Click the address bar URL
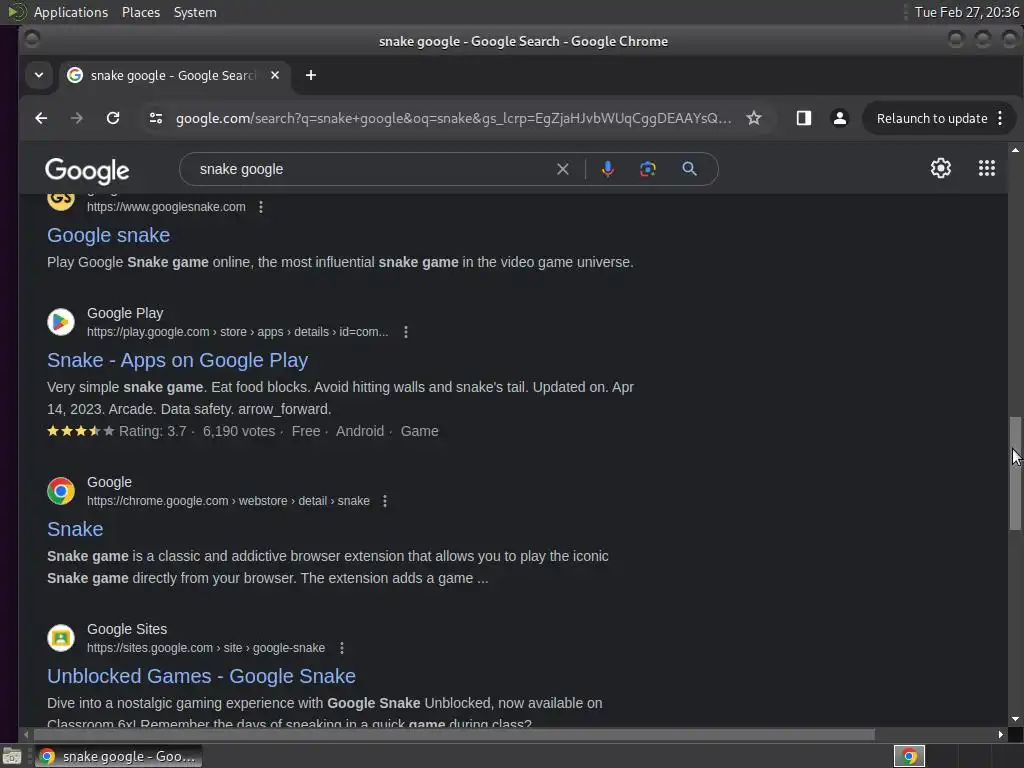 [453, 118]
